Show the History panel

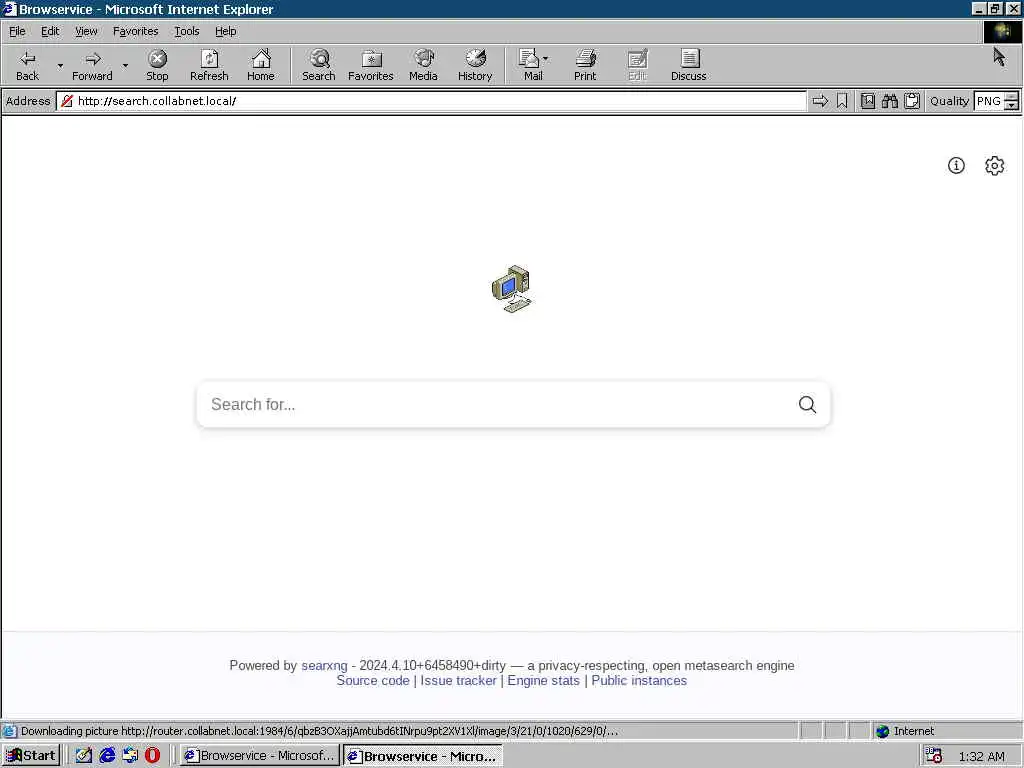coord(475,65)
